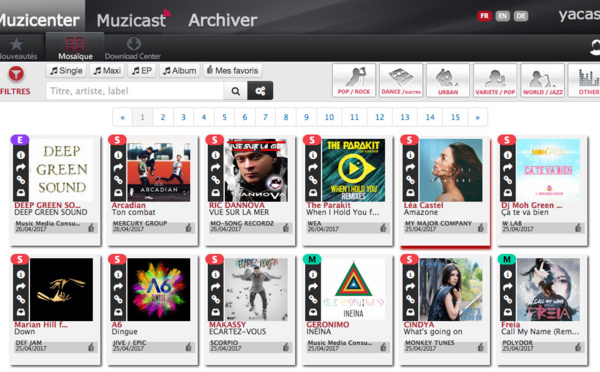Toggle the Single filter

click(67, 71)
